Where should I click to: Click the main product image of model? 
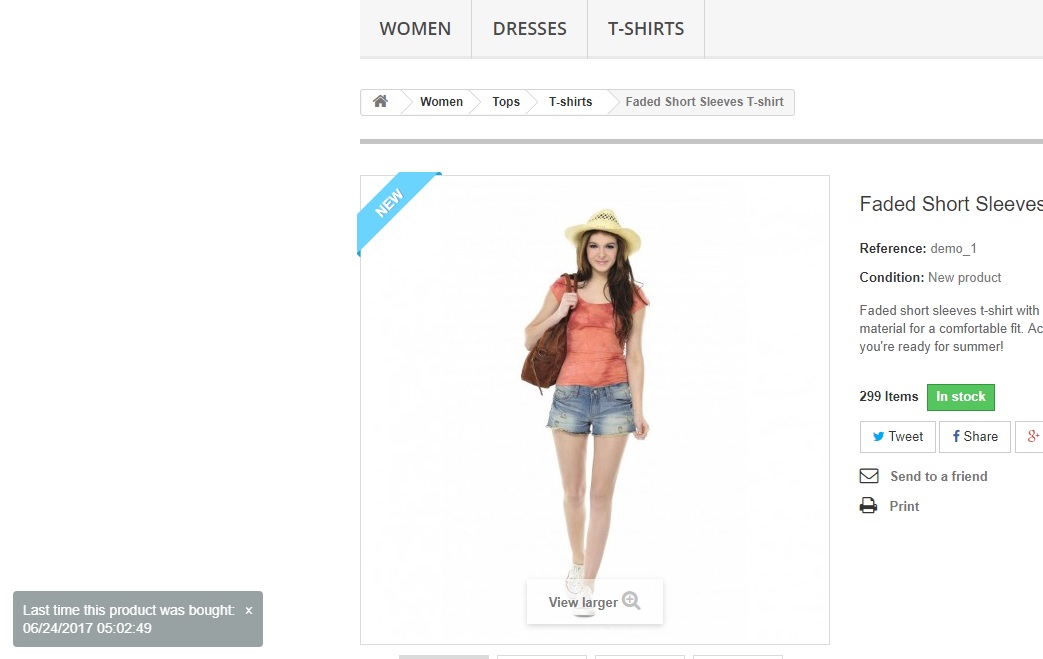click(x=595, y=410)
